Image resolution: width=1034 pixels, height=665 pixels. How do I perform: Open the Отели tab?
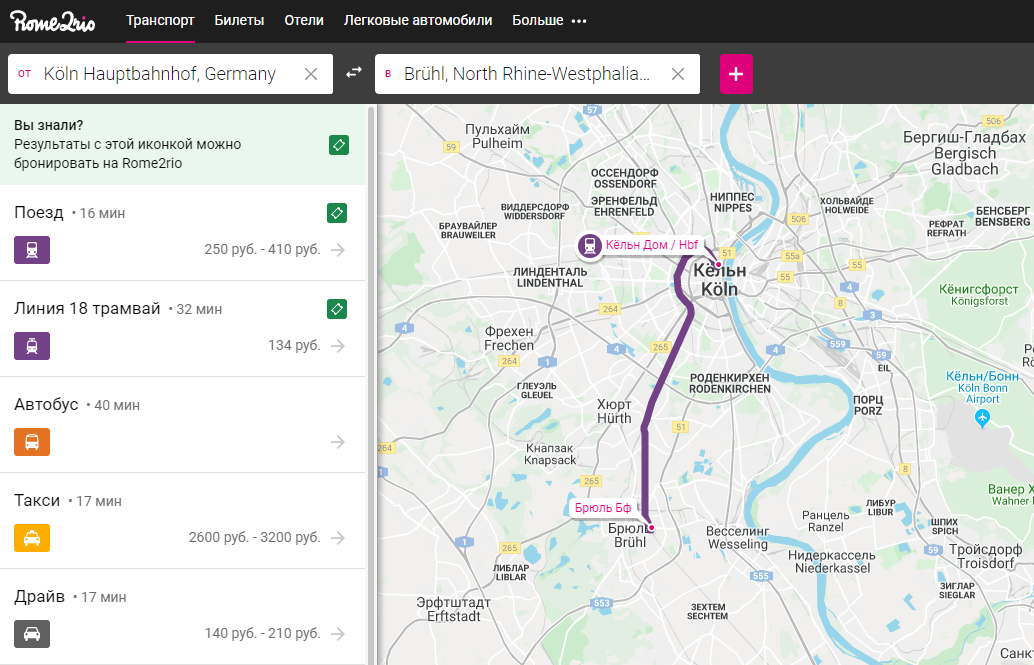click(x=304, y=20)
